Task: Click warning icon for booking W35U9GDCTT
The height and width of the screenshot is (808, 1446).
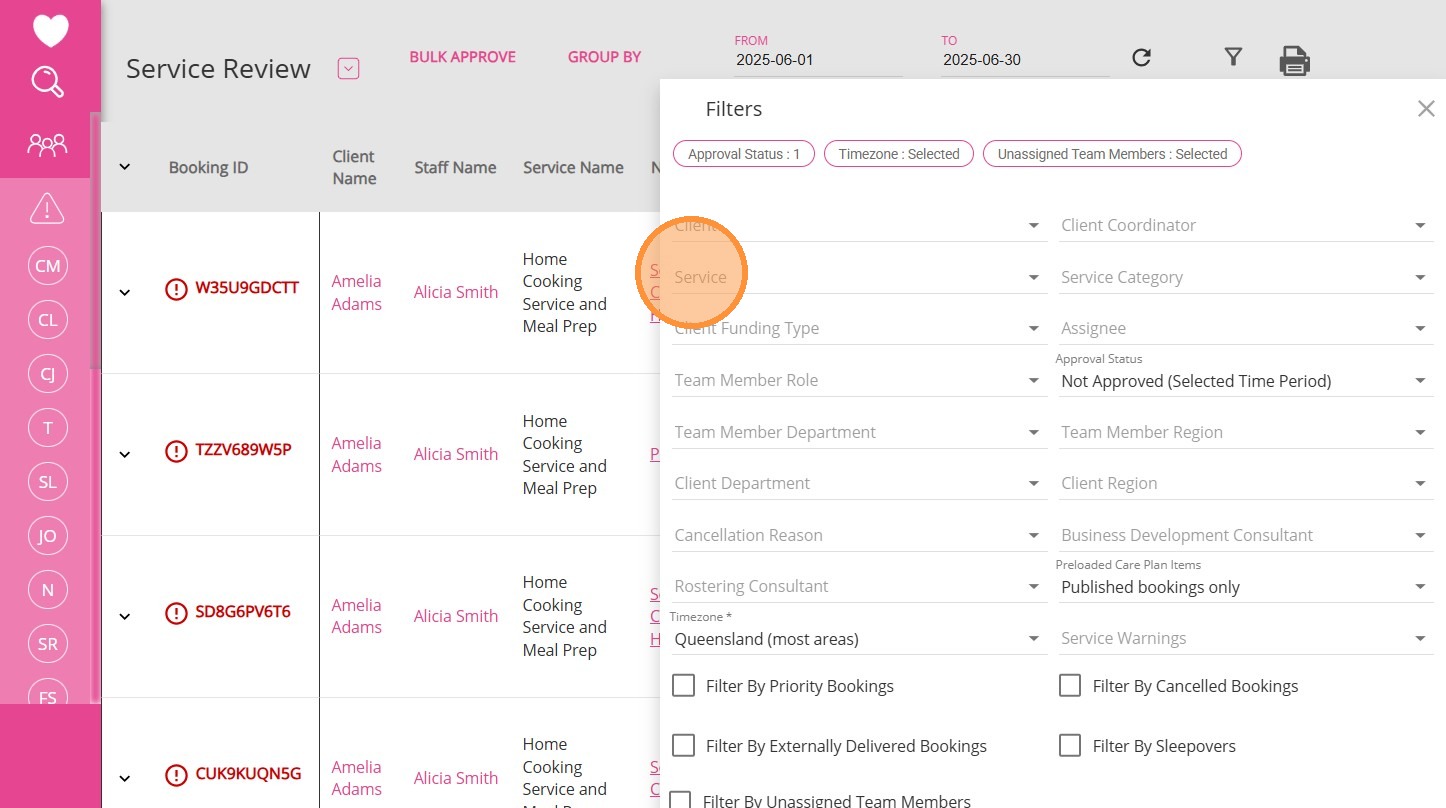Action: coord(176,290)
